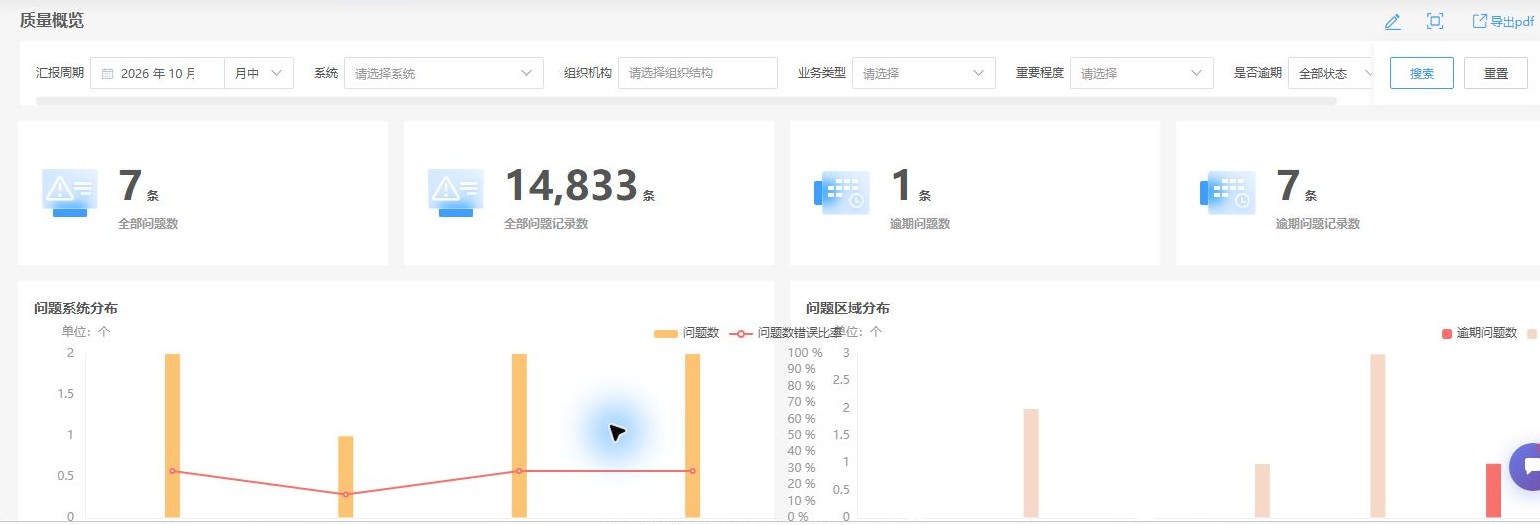Image resolution: width=1540 pixels, height=525 pixels.
Task: Open the 系统 selection dropdown
Action: (444, 73)
